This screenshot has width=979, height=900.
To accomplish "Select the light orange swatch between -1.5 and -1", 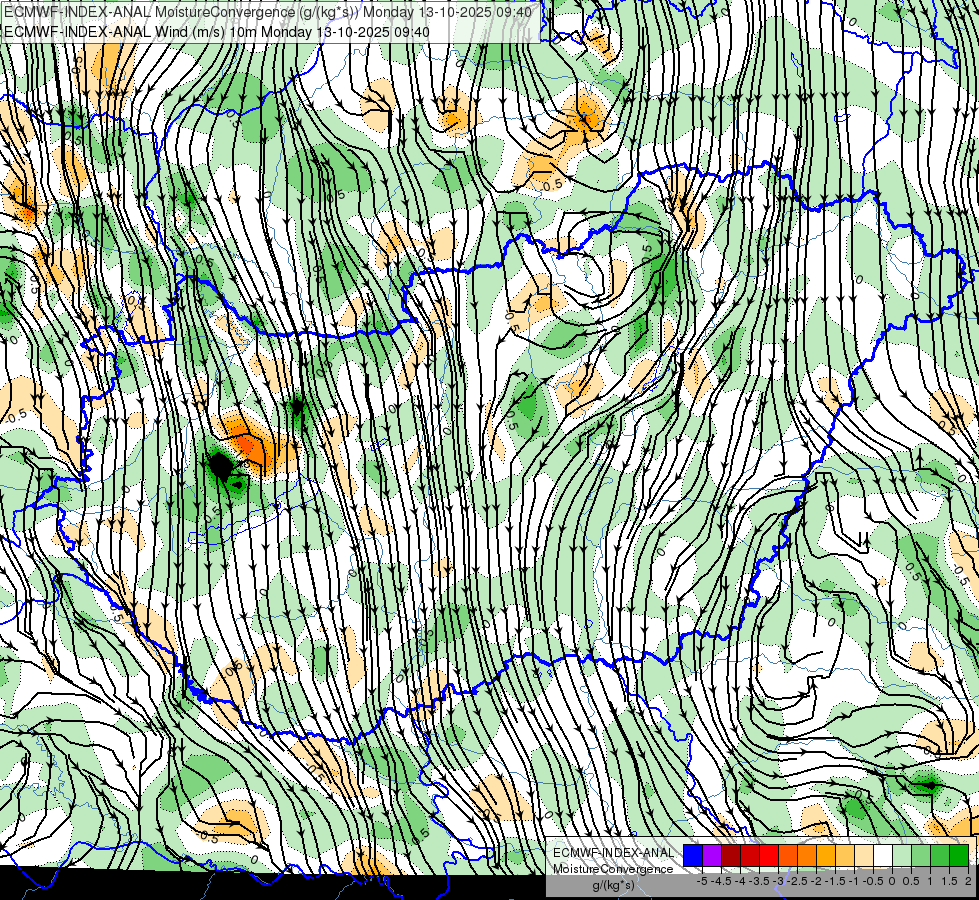I will pos(845,855).
